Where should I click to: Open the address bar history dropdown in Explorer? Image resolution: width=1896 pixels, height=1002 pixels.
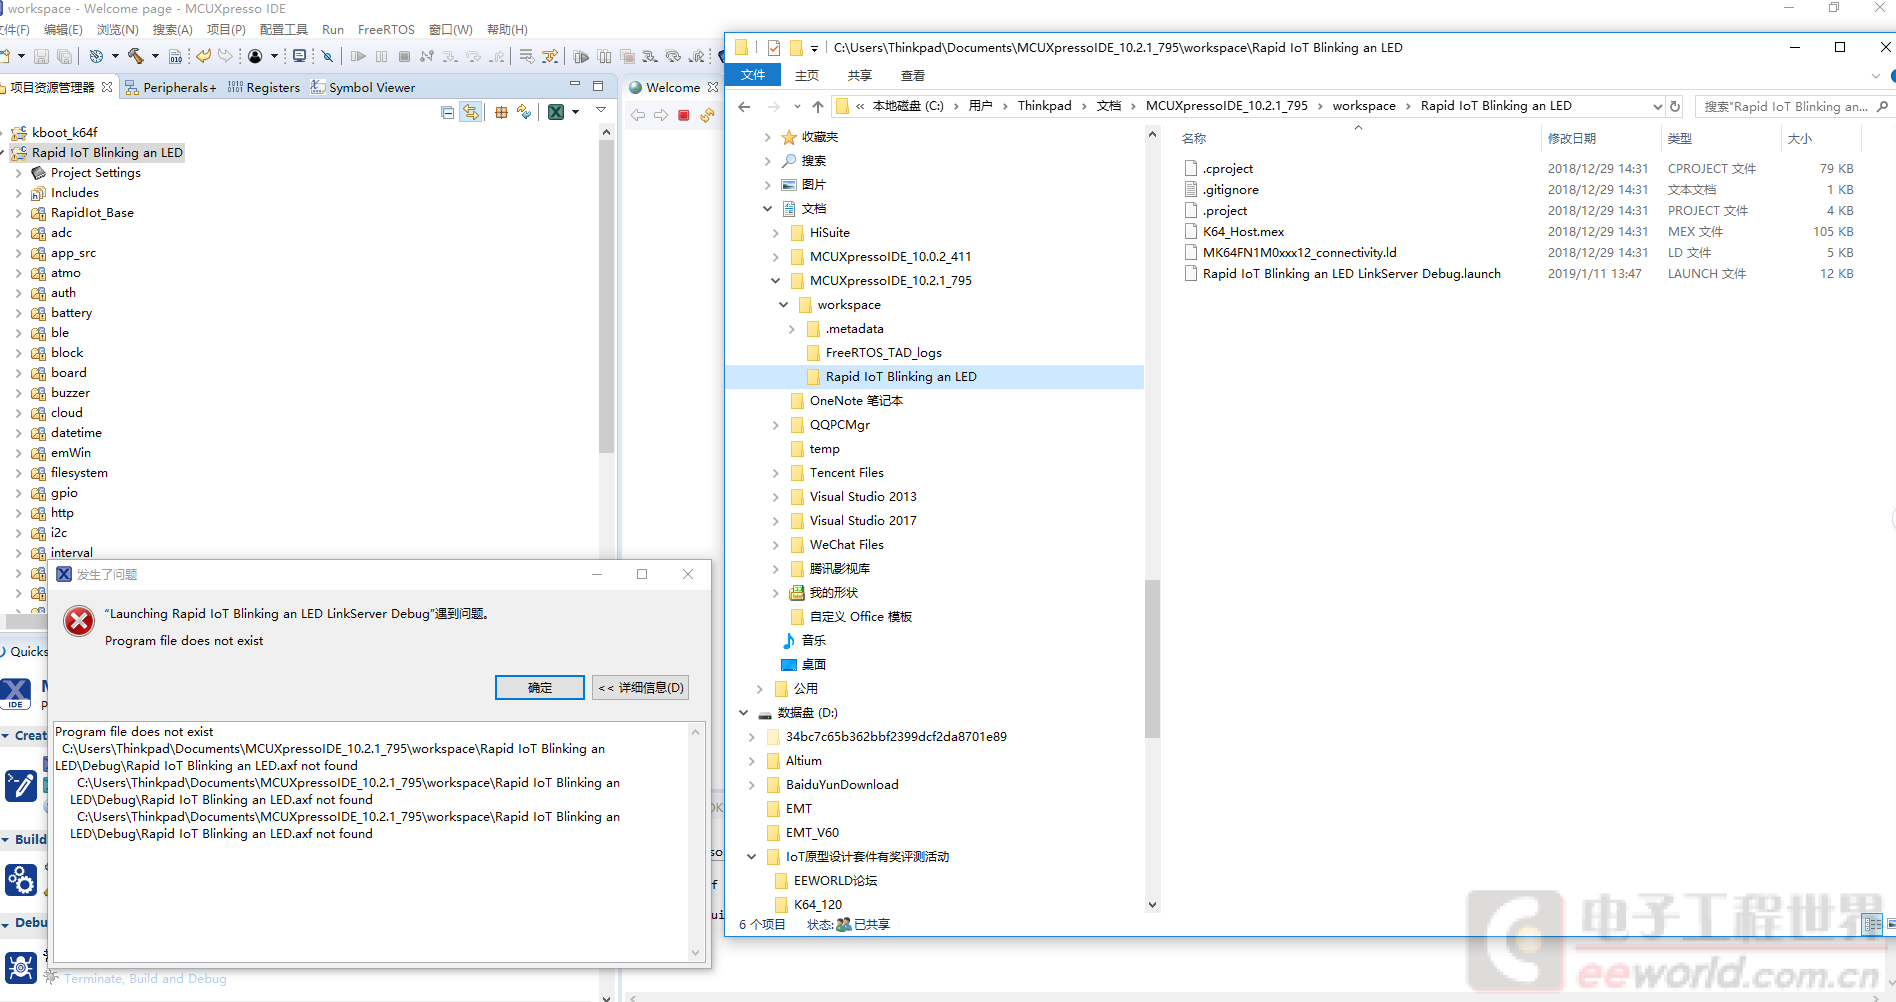coord(1657,106)
